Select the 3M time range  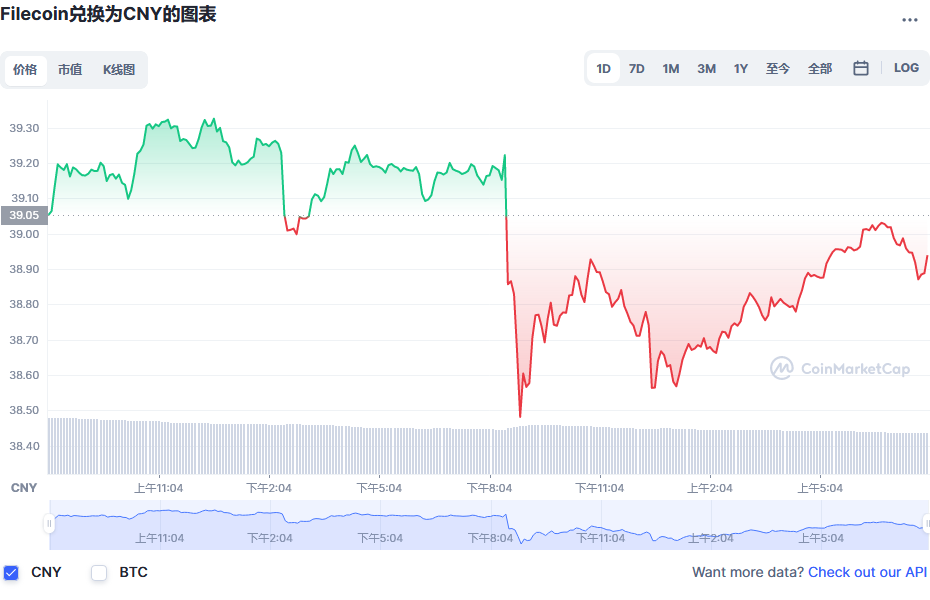tap(706, 69)
